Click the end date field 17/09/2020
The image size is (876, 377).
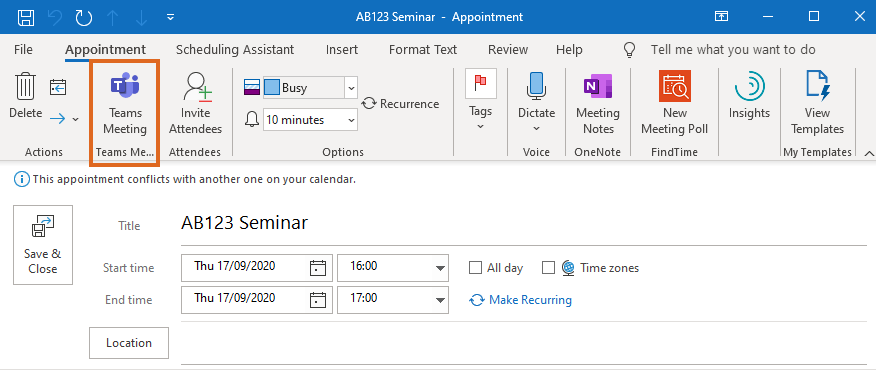245,300
